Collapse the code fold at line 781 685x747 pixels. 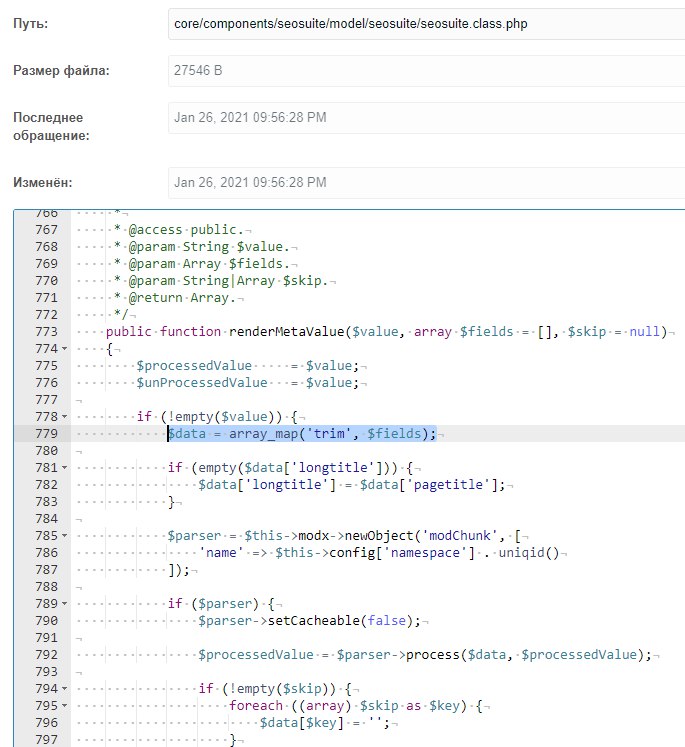tap(64, 468)
